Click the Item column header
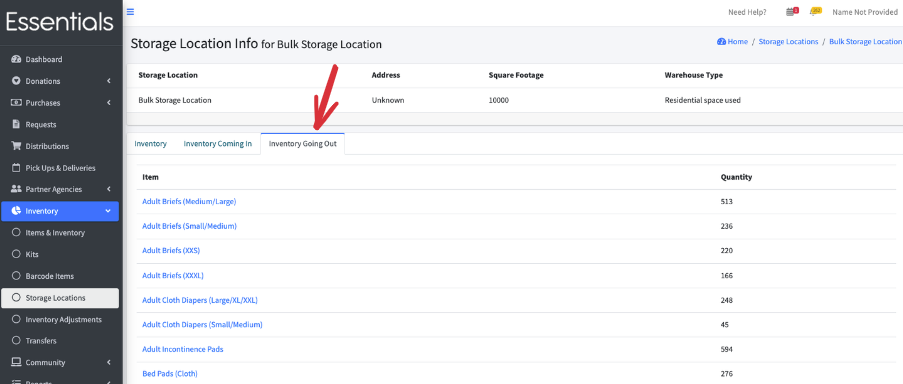Image resolution: width=903 pixels, height=384 pixels. pyautogui.click(x=150, y=177)
